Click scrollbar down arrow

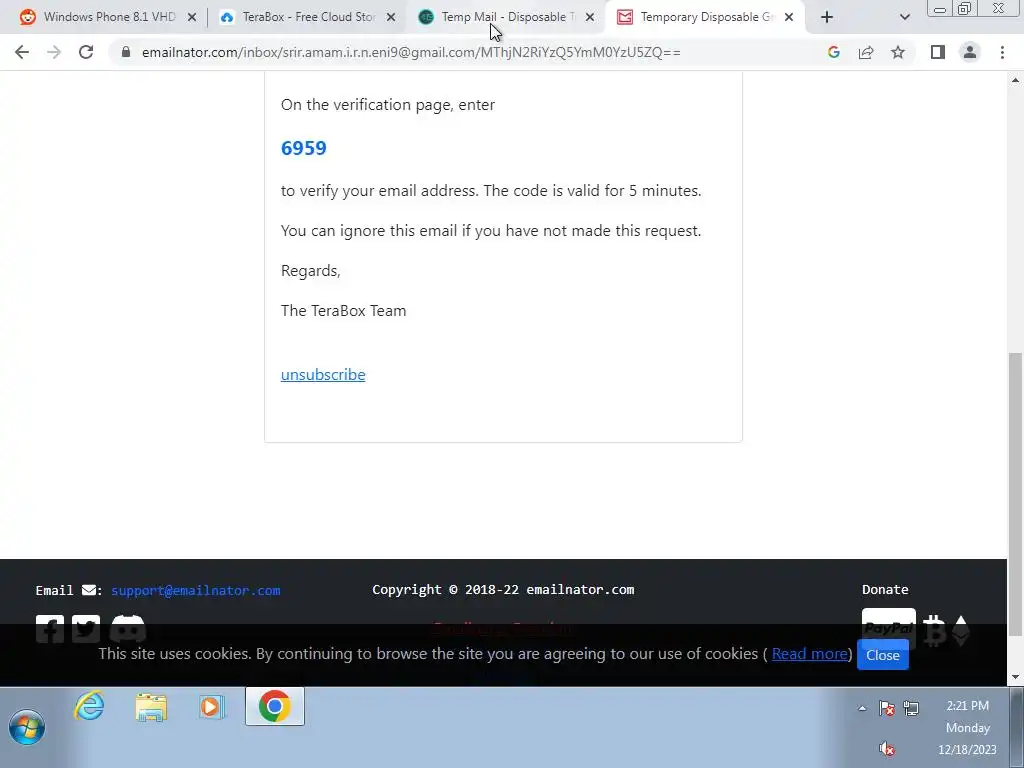click(1015, 677)
